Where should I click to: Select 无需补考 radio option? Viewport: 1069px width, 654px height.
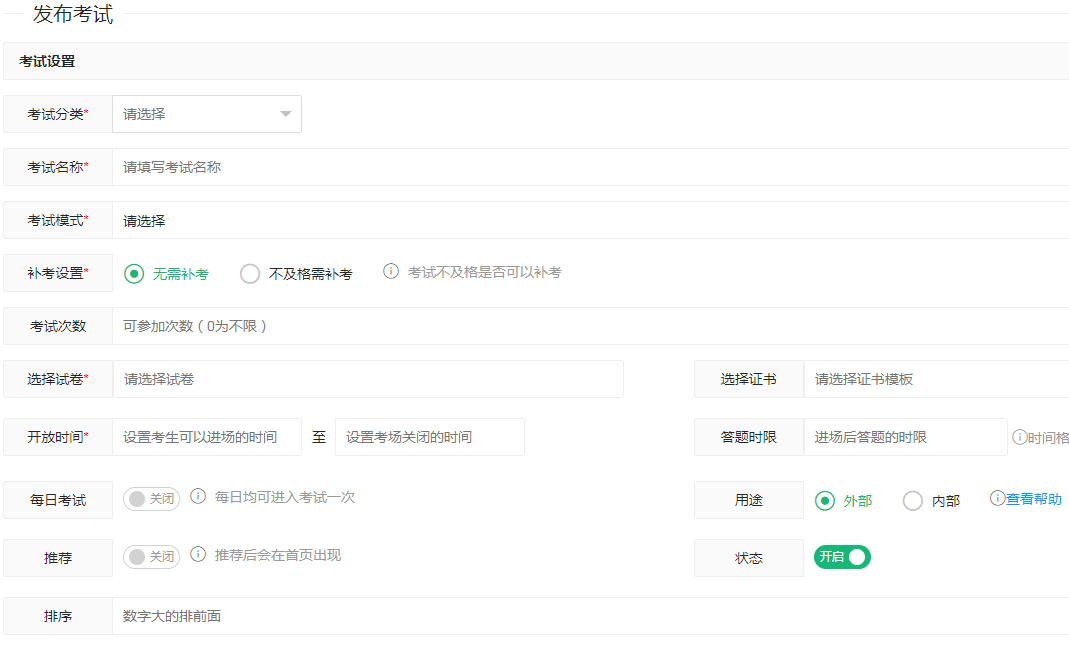134,274
